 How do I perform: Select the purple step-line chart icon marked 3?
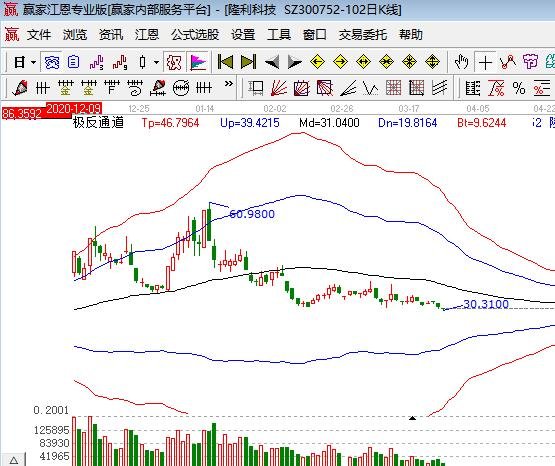point(96,63)
